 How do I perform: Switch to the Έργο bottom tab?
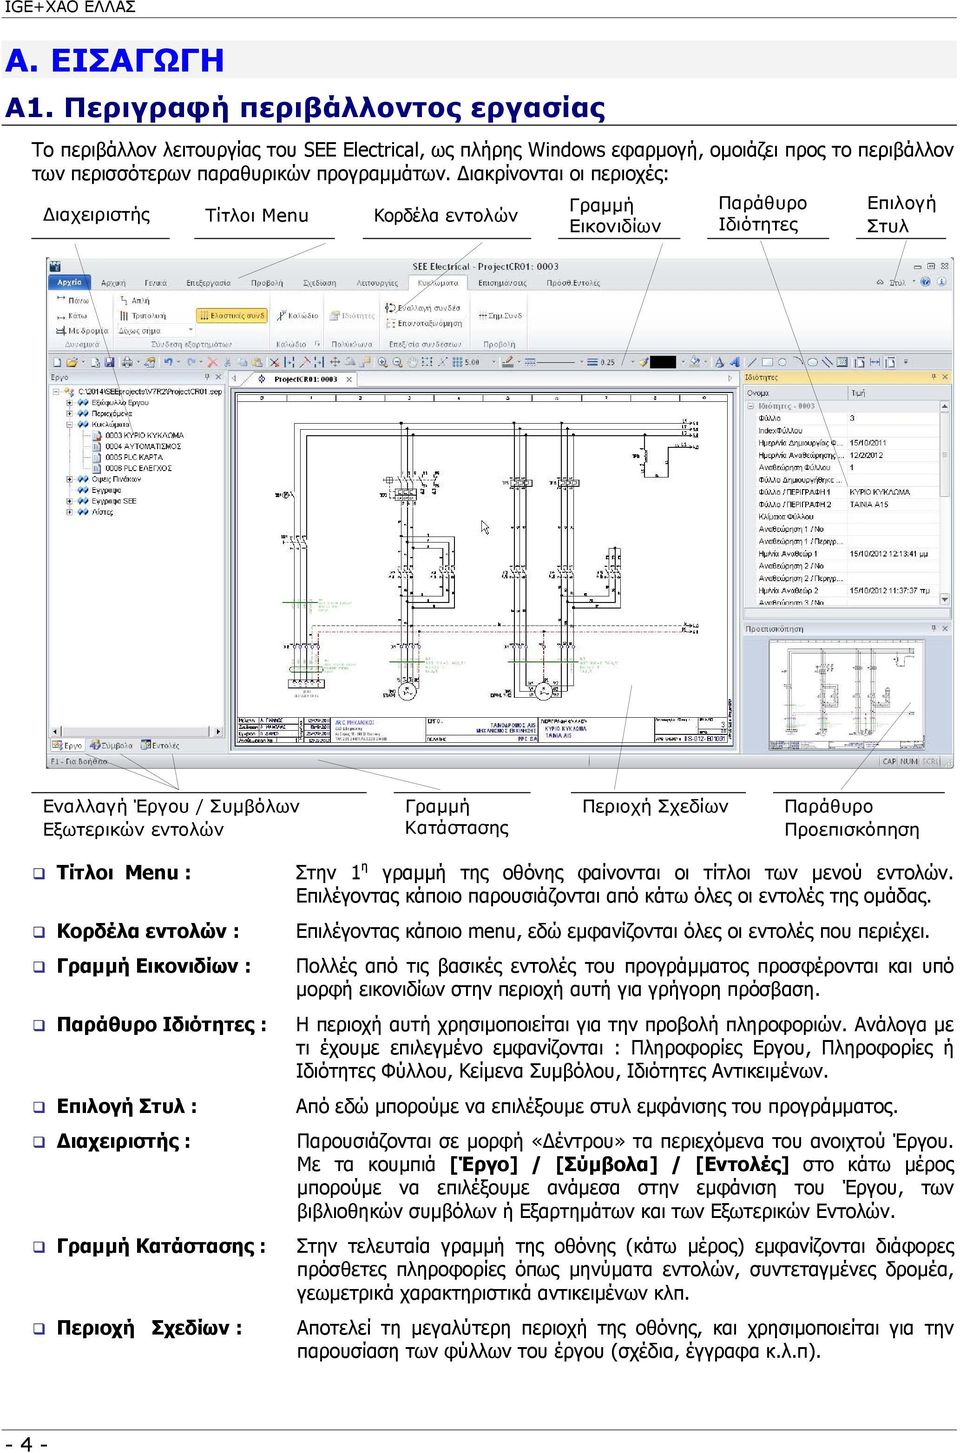pyautogui.click(x=68, y=746)
